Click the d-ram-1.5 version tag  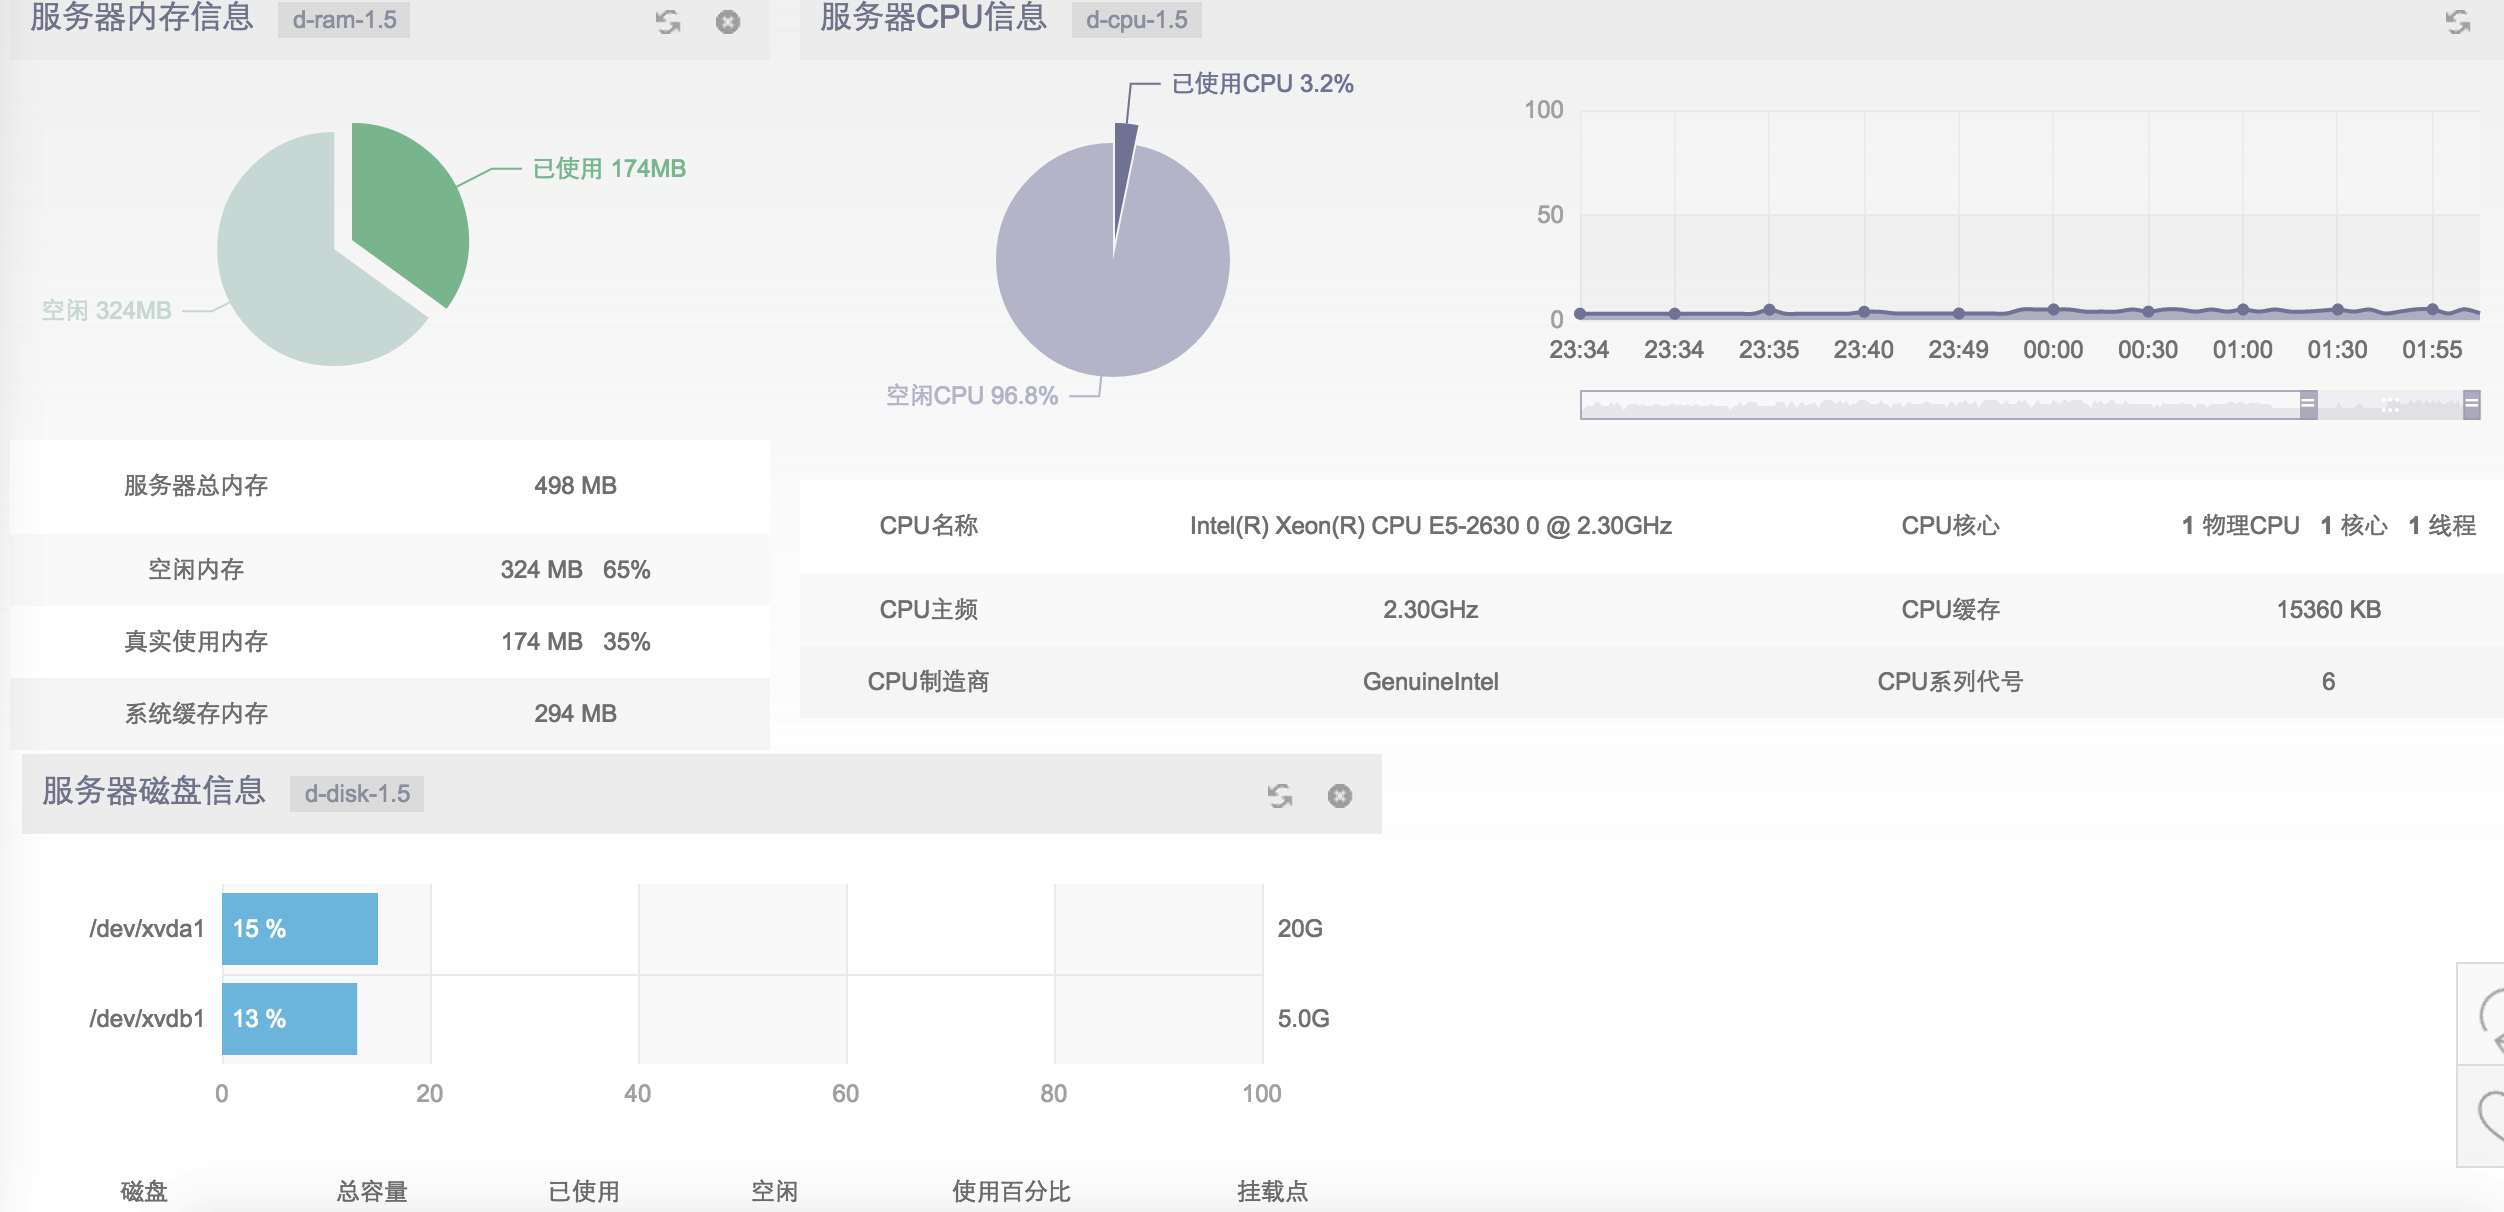pos(344,20)
